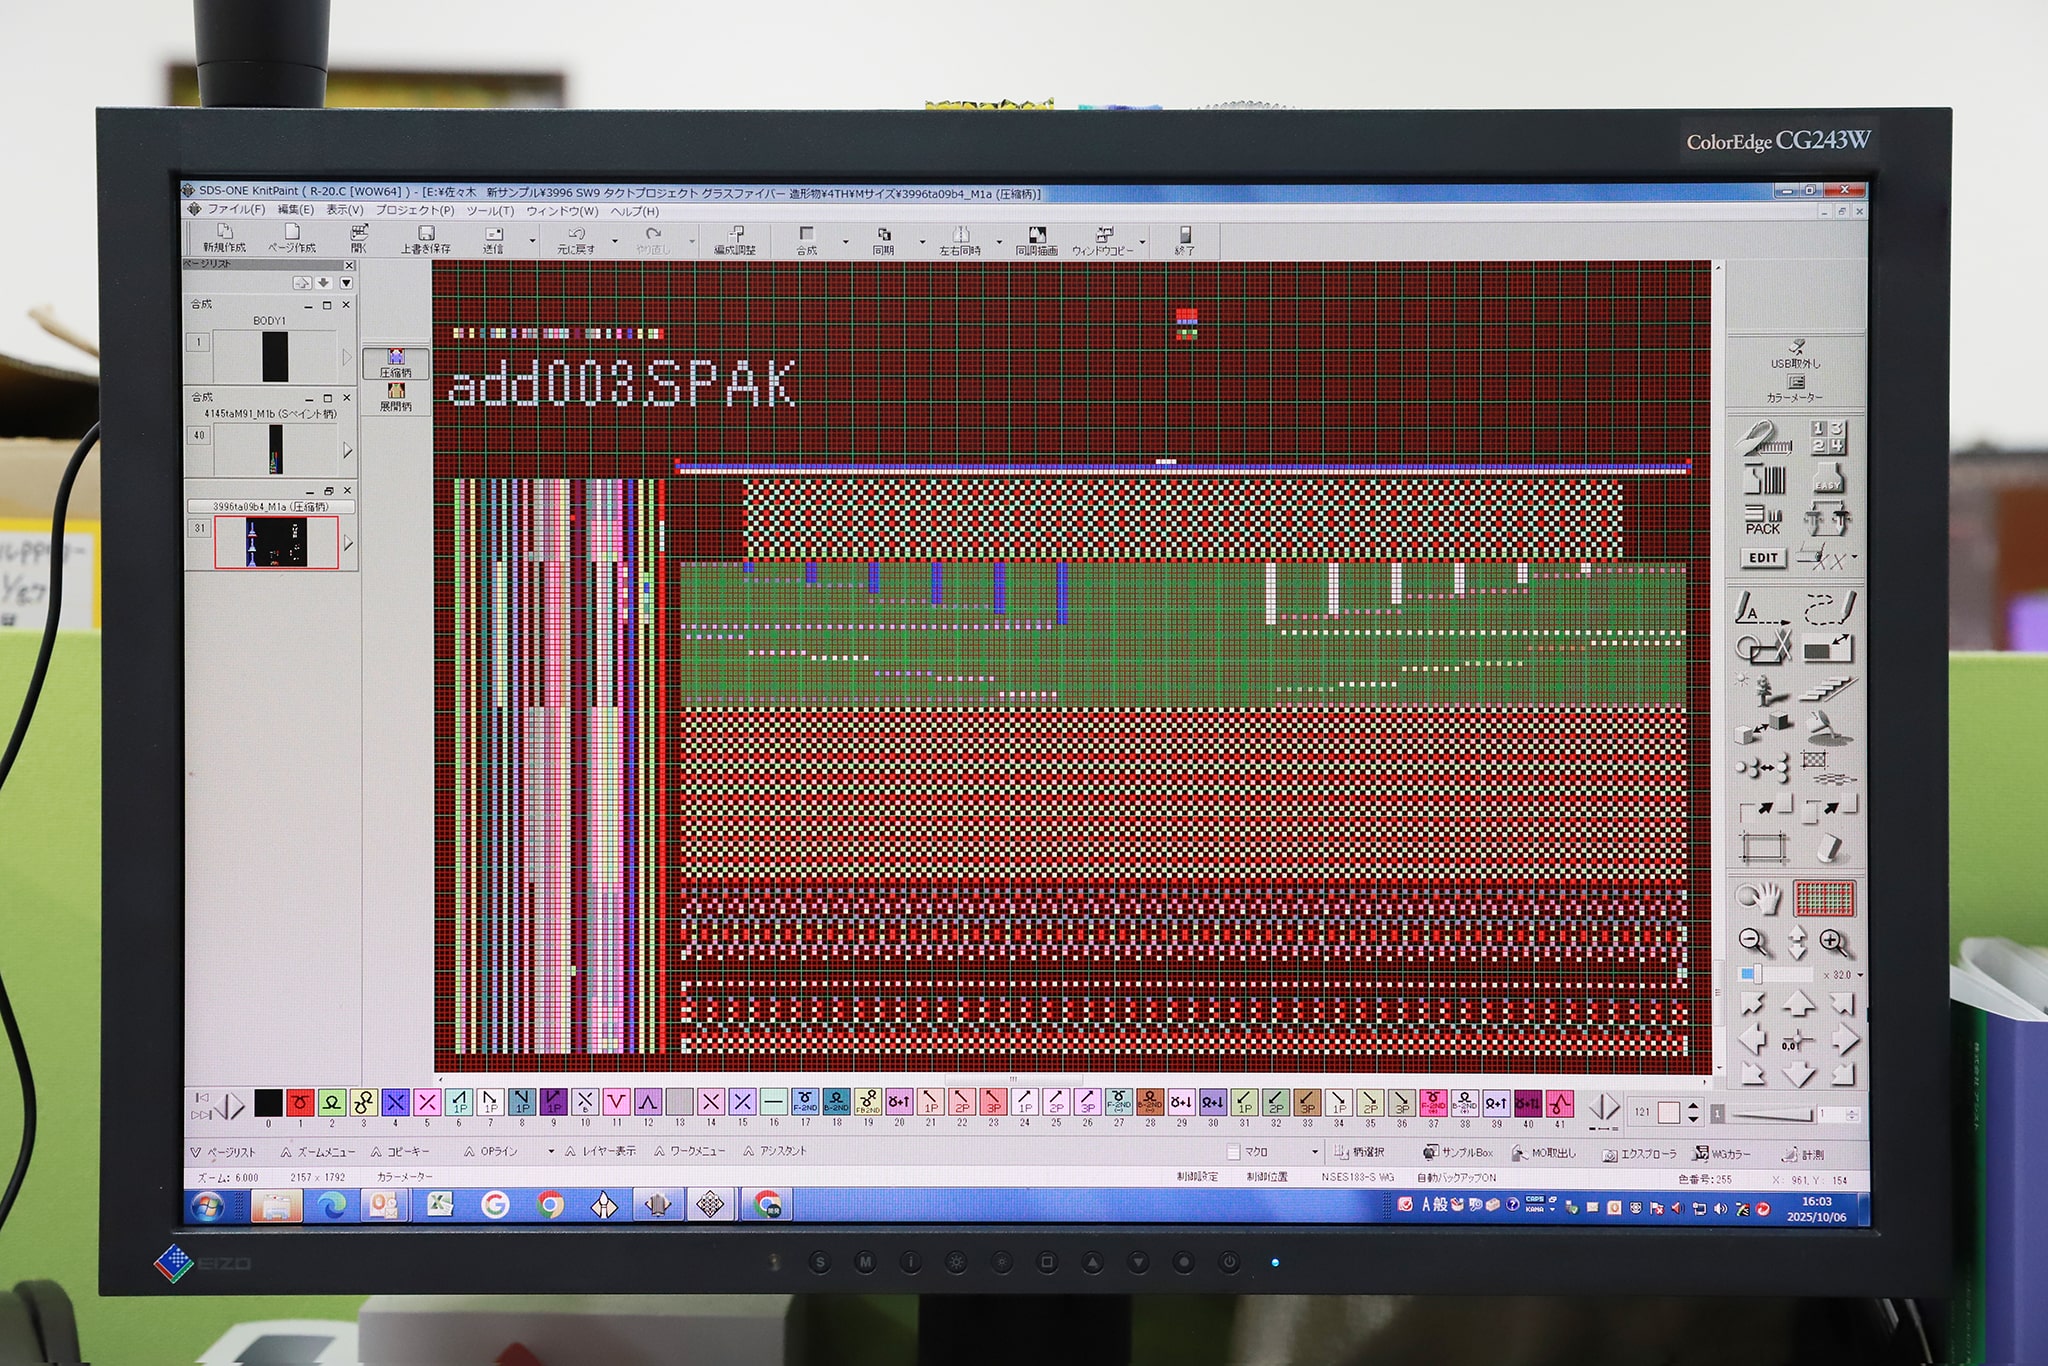This screenshot has width=2048, height=1366.
Task: Switch to 展開柄 view mode
Action: pos(396,397)
